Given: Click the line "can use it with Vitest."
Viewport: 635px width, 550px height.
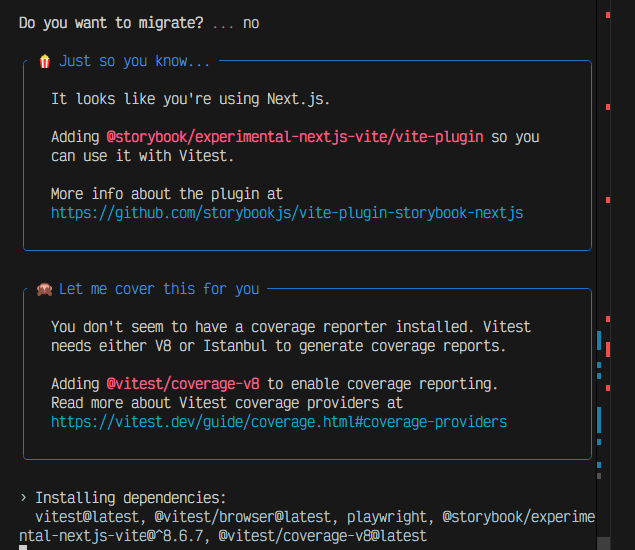Looking at the screenshot, I should tap(142, 156).
